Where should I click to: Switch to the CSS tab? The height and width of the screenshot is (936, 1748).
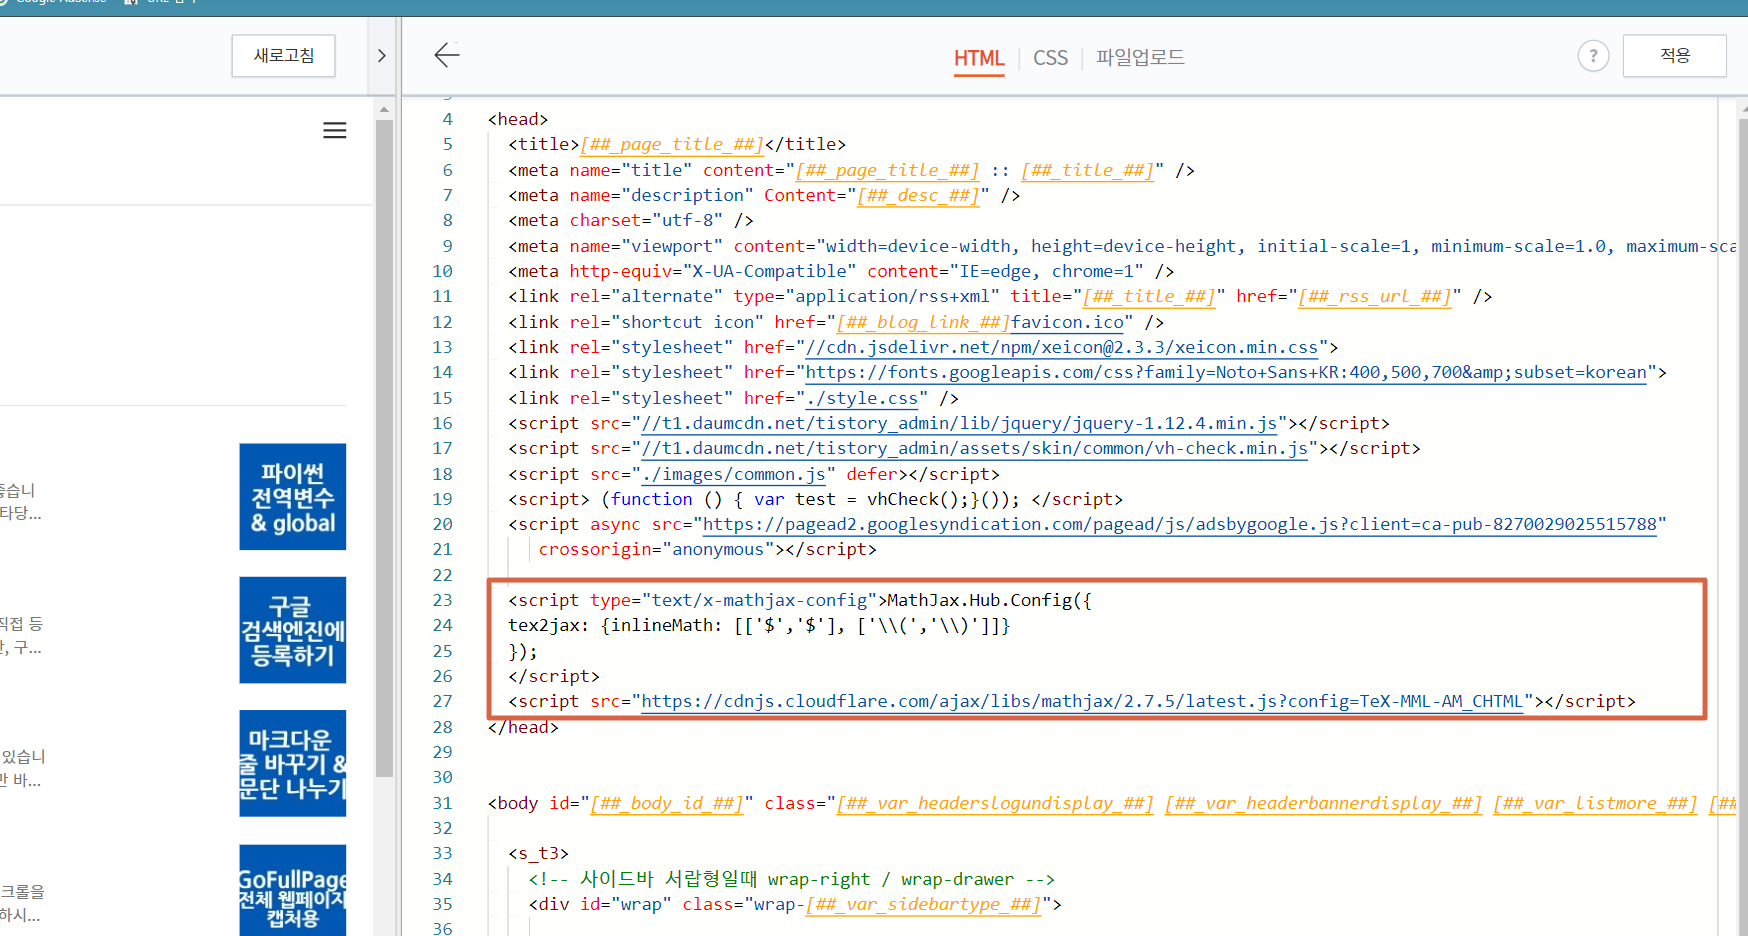pos(1050,58)
